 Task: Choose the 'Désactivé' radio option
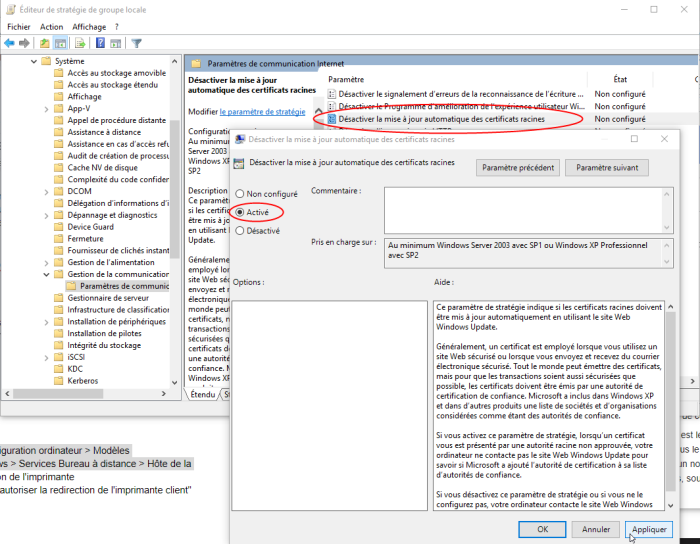coord(240,231)
